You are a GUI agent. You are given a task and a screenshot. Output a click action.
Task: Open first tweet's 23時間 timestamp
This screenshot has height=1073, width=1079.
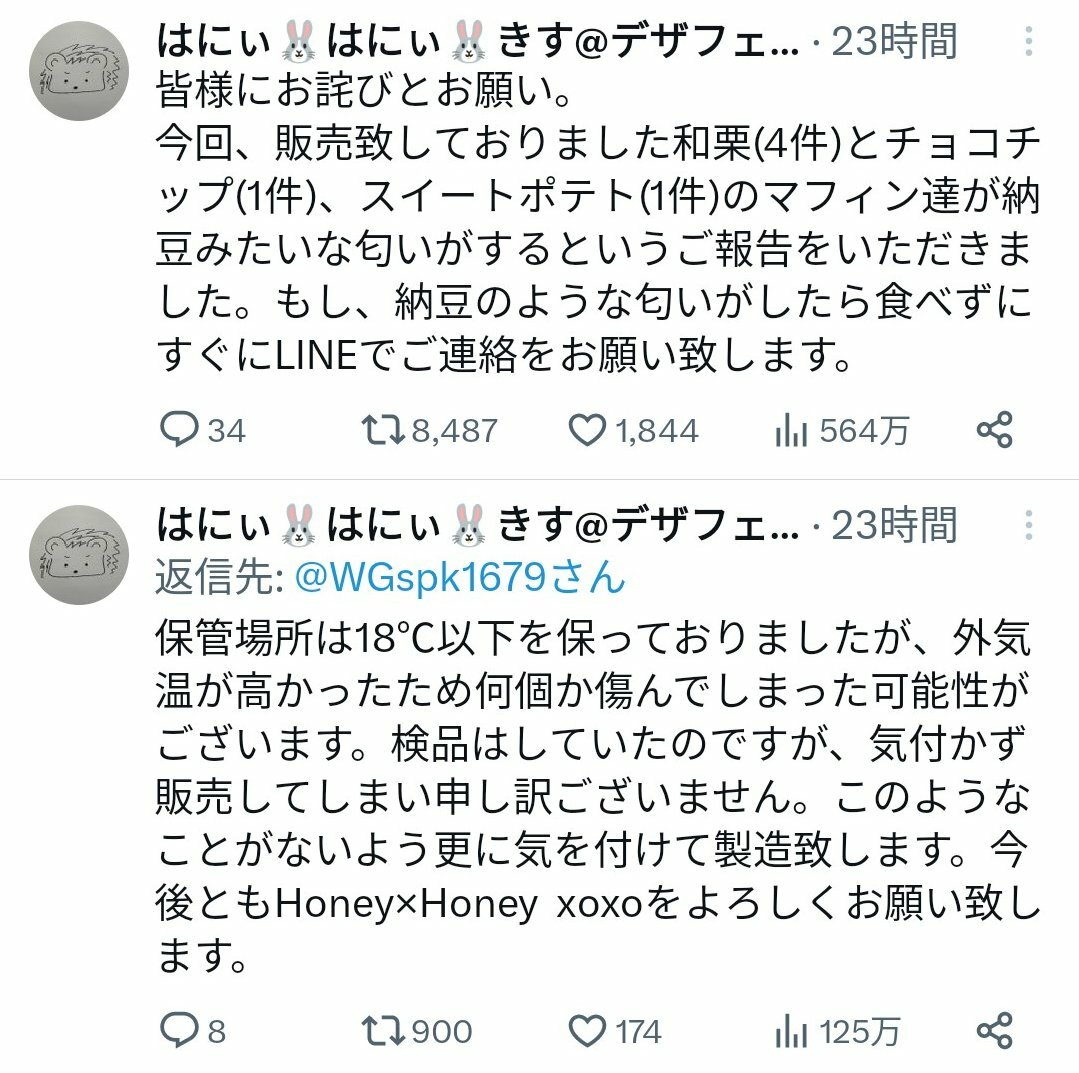click(895, 41)
